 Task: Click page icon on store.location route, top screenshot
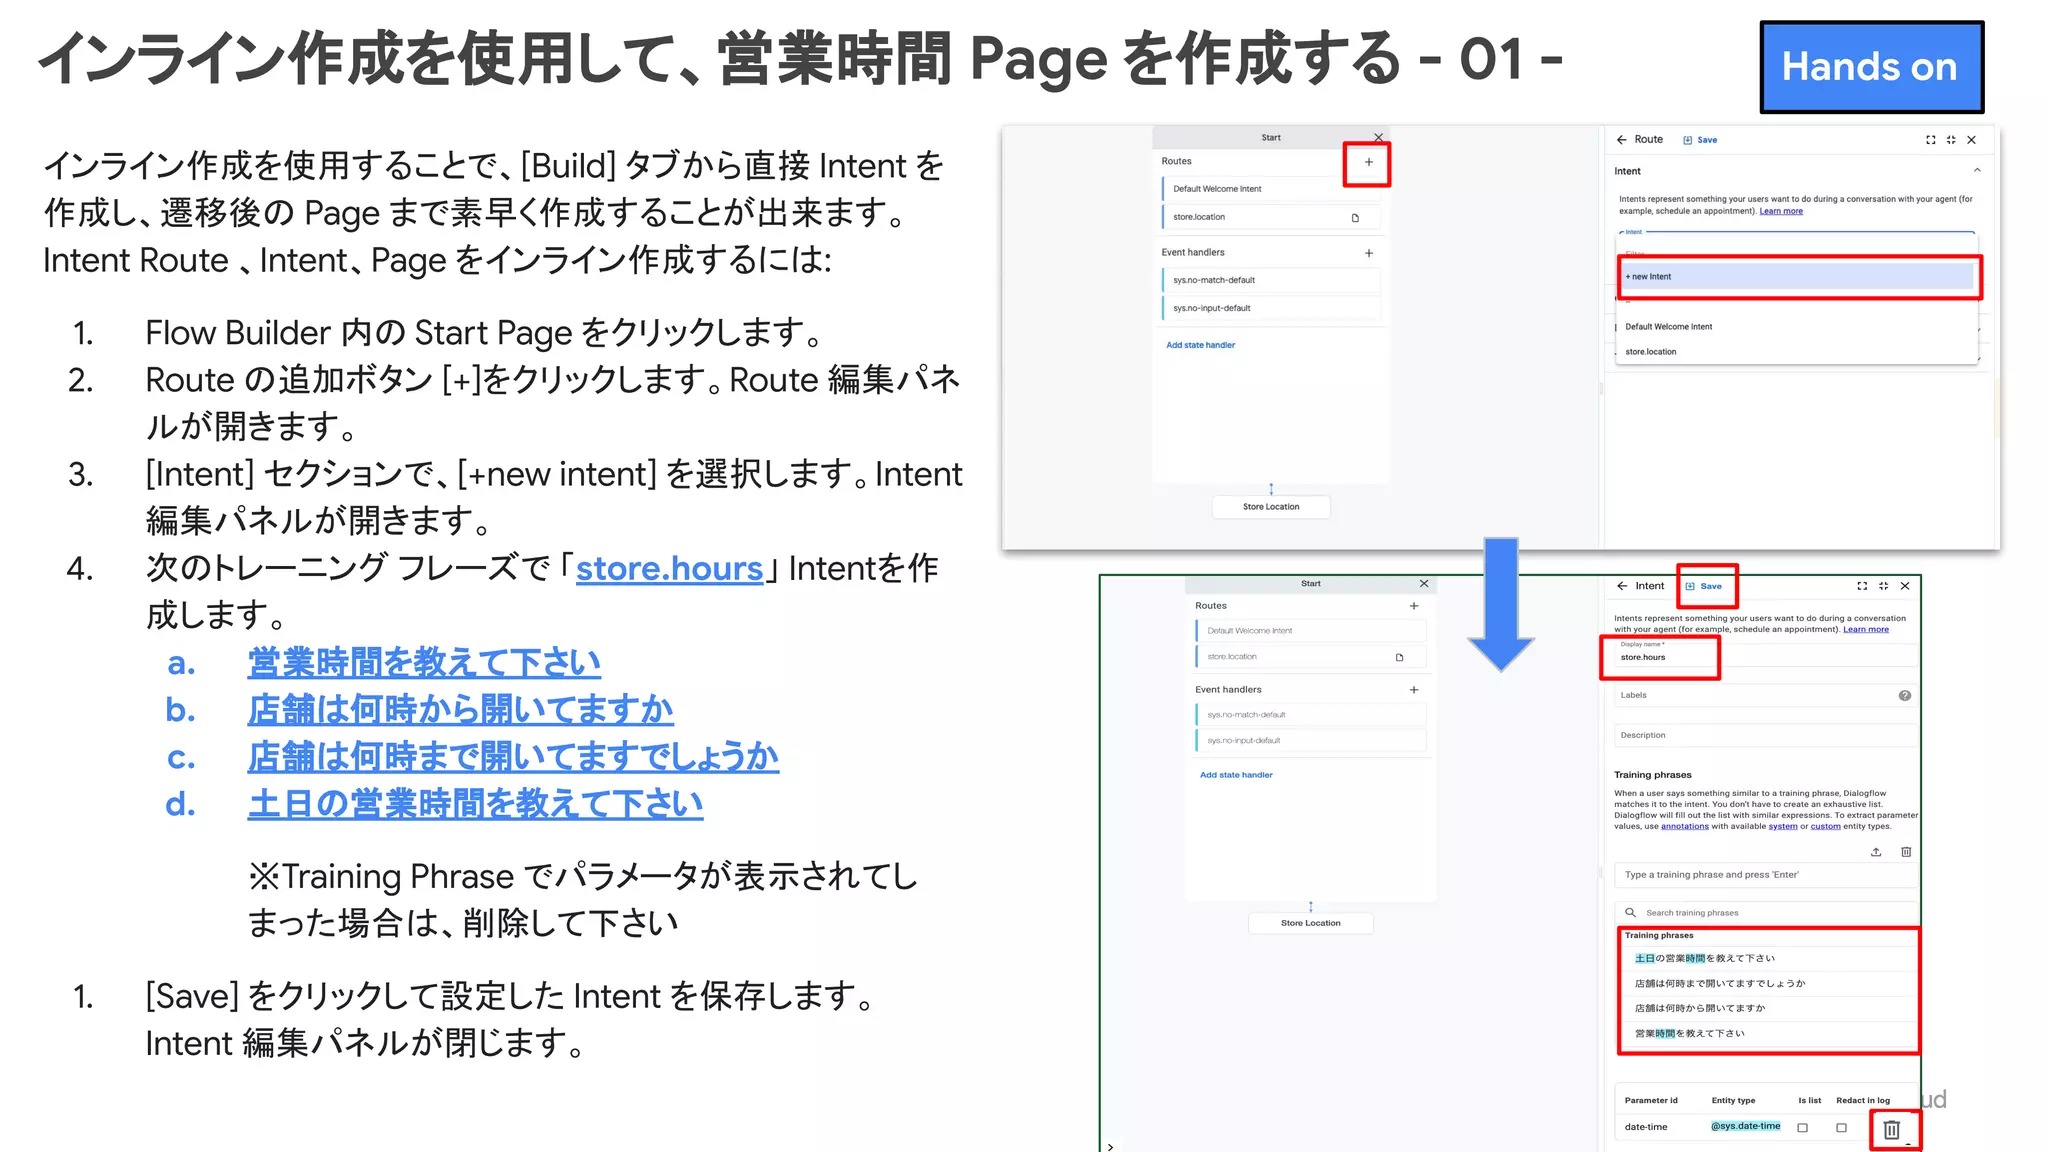coord(1355,217)
